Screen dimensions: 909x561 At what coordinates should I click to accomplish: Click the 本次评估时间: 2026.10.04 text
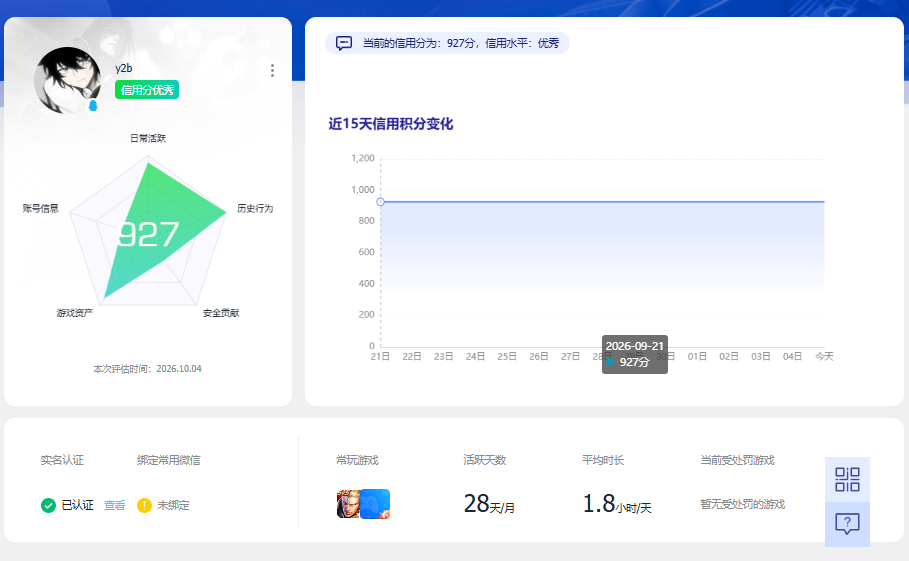click(147, 369)
